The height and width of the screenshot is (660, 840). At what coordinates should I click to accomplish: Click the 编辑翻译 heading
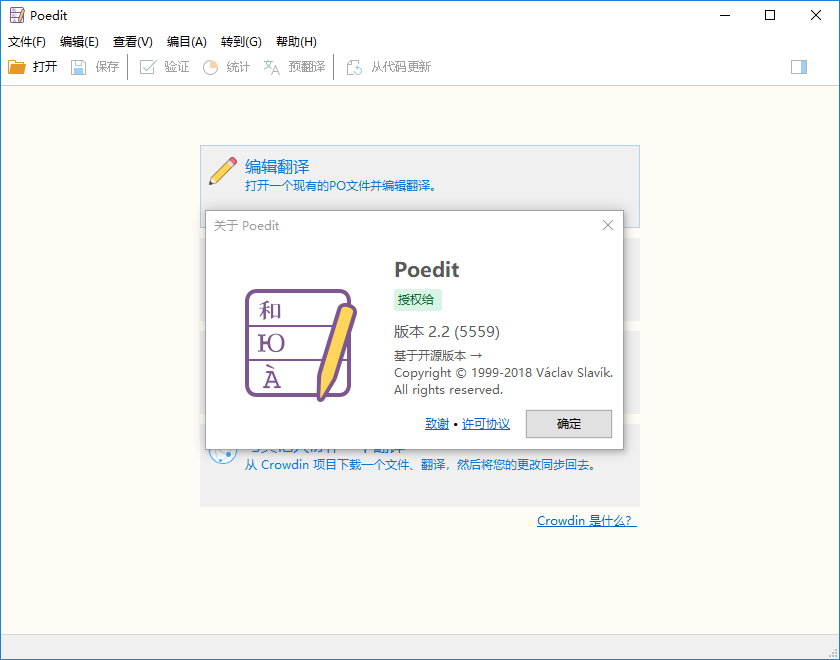(277, 167)
